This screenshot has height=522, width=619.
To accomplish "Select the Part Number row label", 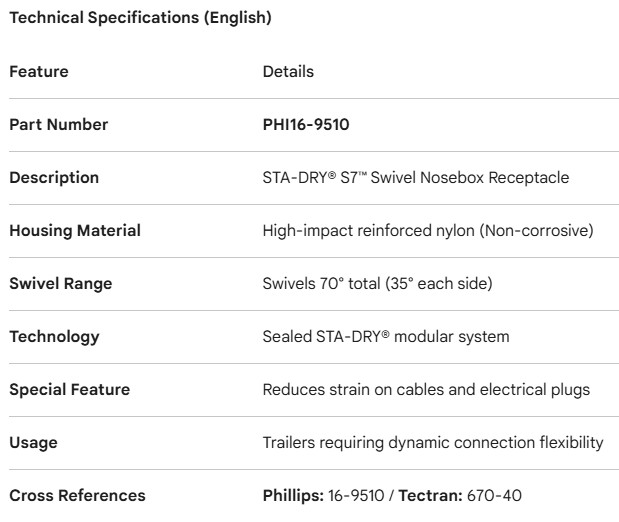I will (x=58, y=125).
